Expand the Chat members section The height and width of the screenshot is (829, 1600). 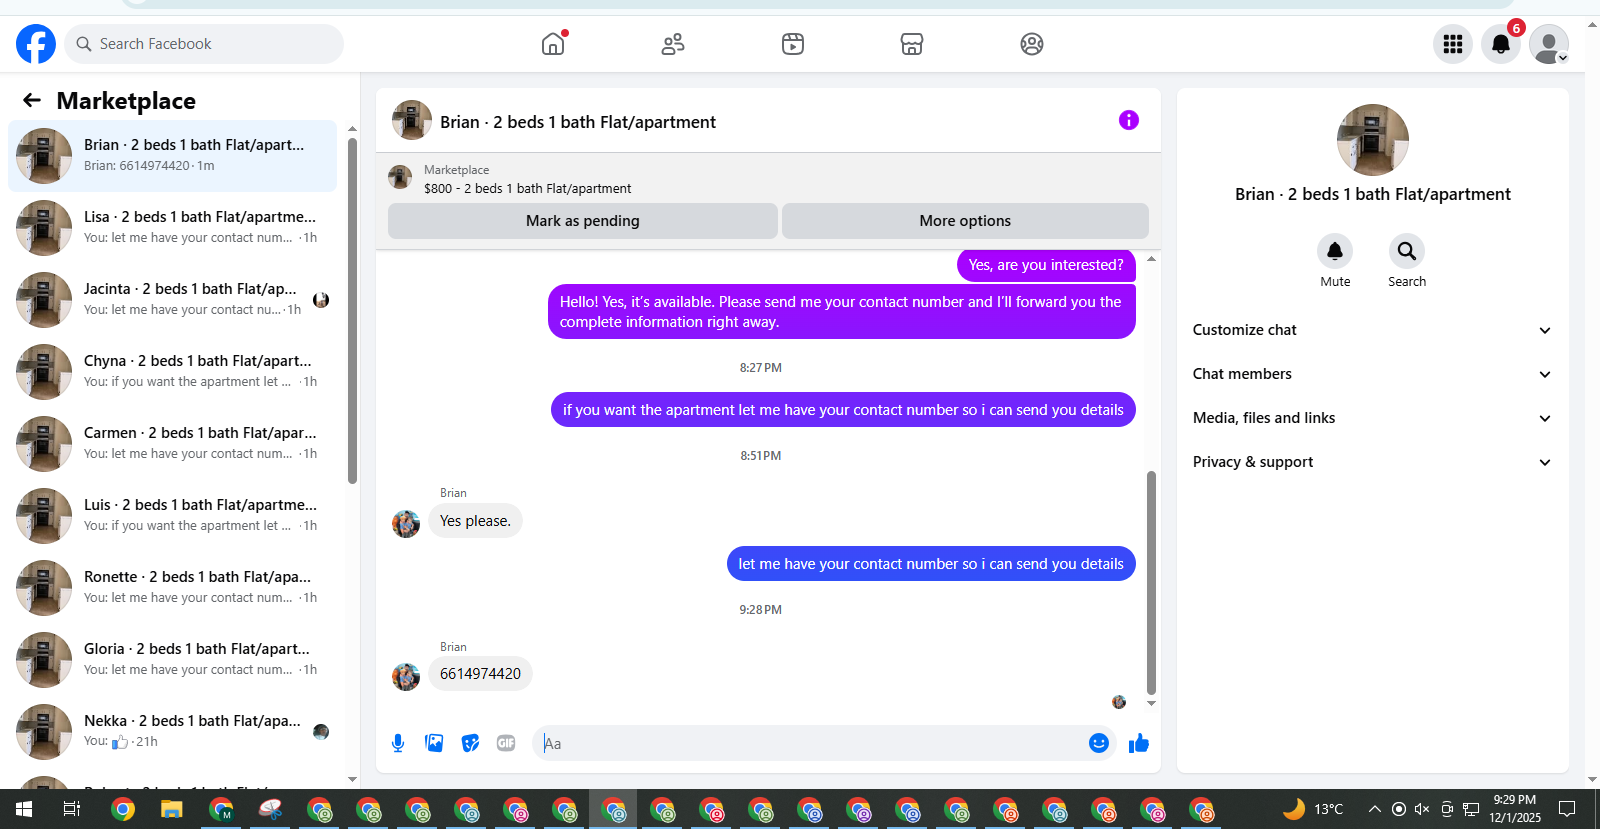pyautogui.click(x=1372, y=374)
